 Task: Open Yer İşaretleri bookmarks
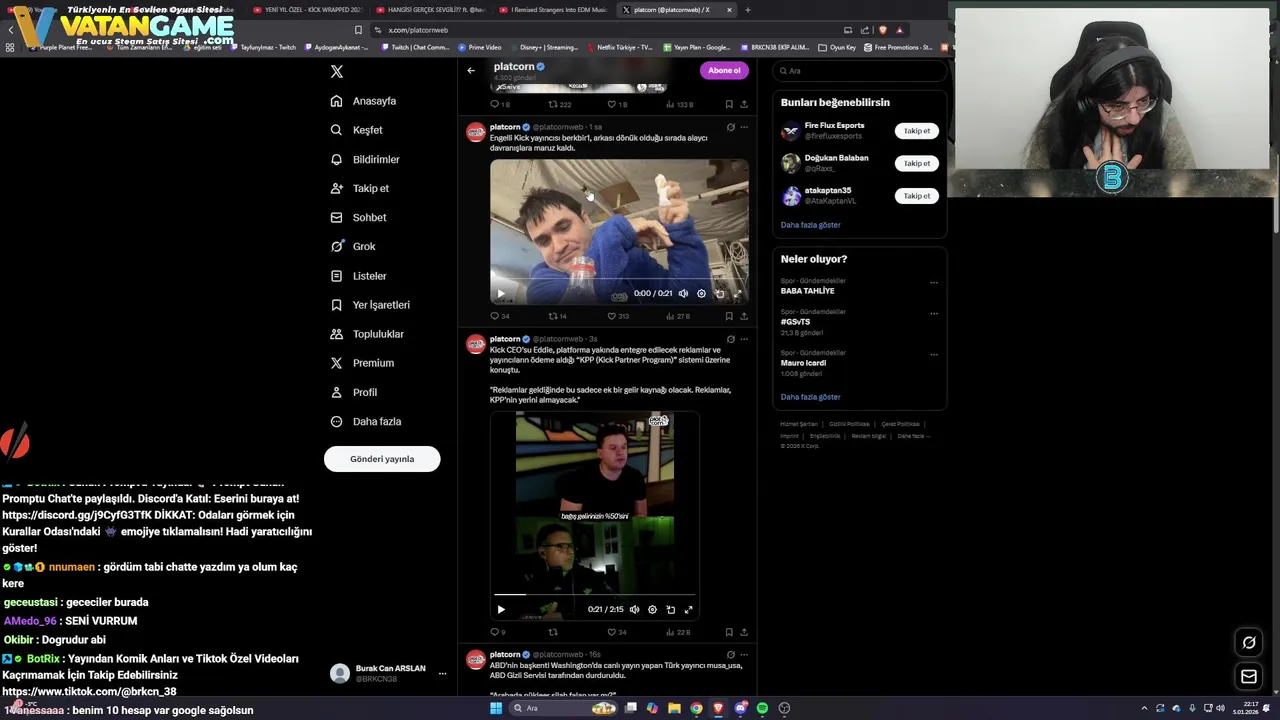[x=370, y=305]
